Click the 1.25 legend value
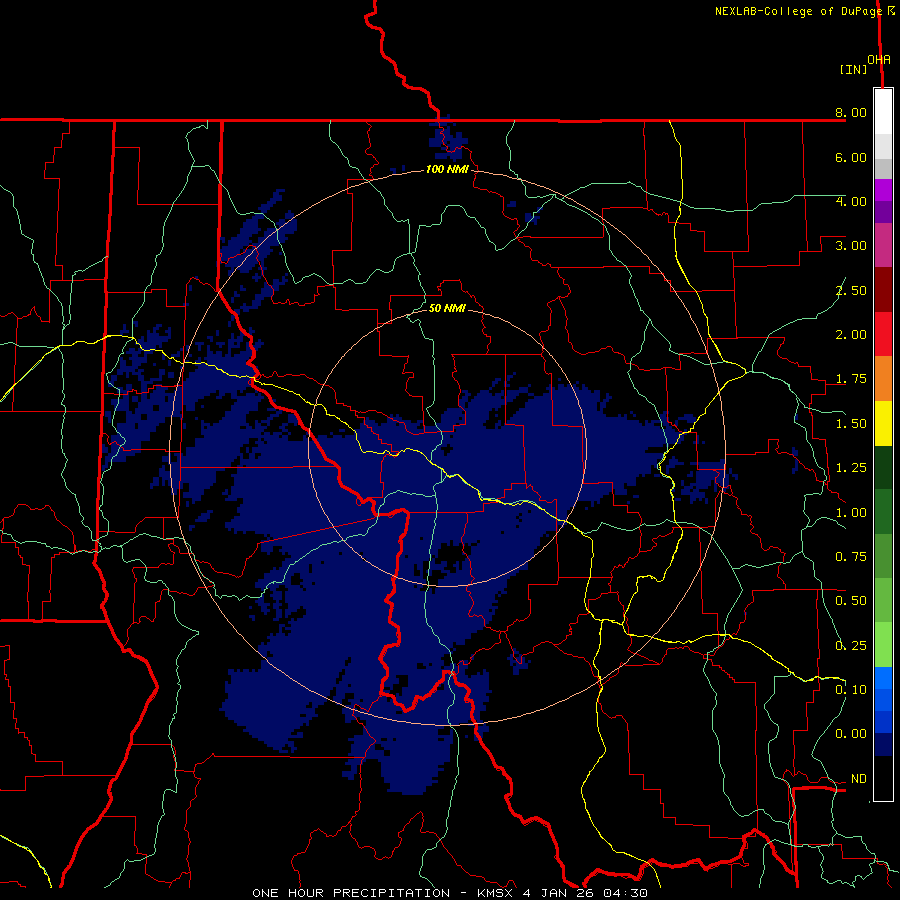900x900 pixels. click(851, 468)
